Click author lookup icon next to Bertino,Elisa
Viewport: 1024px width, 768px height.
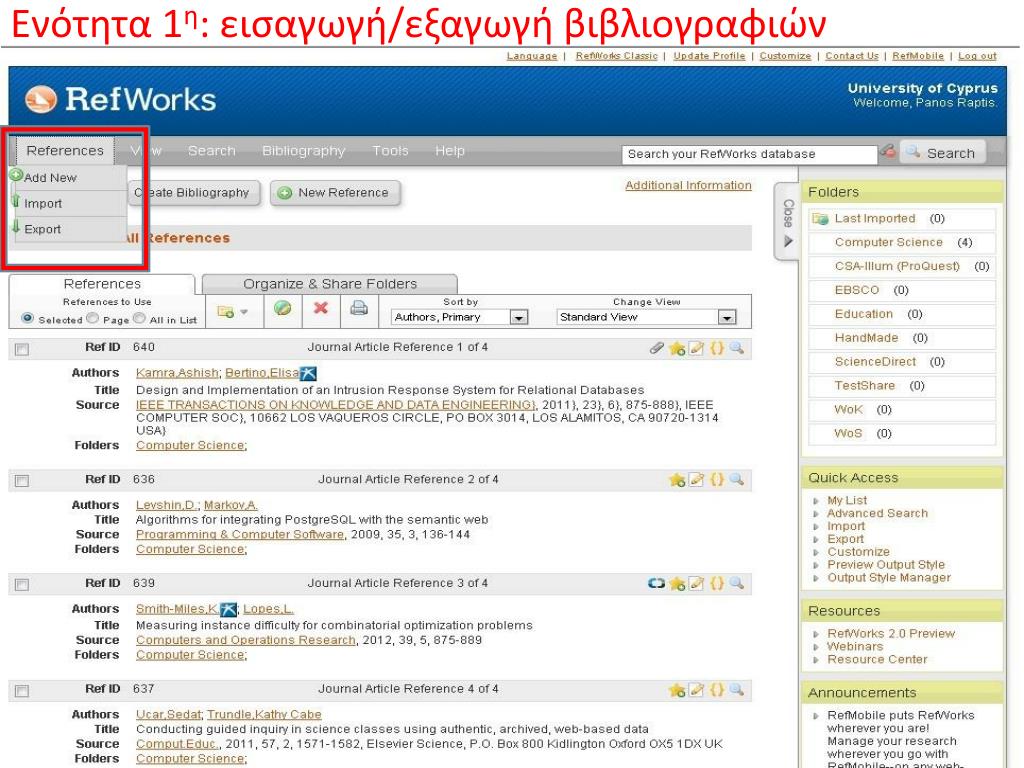[308, 374]
